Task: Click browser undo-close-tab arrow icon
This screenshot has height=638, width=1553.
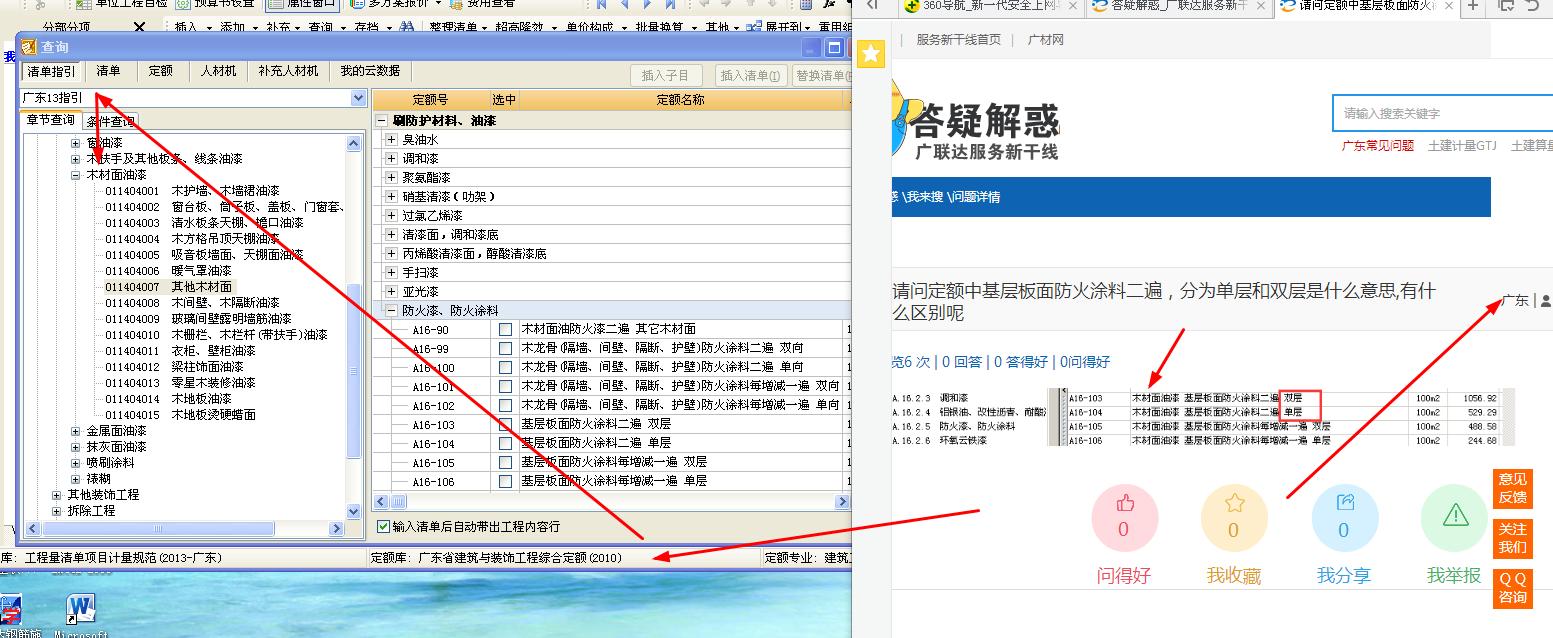Action: [1533, 6]
